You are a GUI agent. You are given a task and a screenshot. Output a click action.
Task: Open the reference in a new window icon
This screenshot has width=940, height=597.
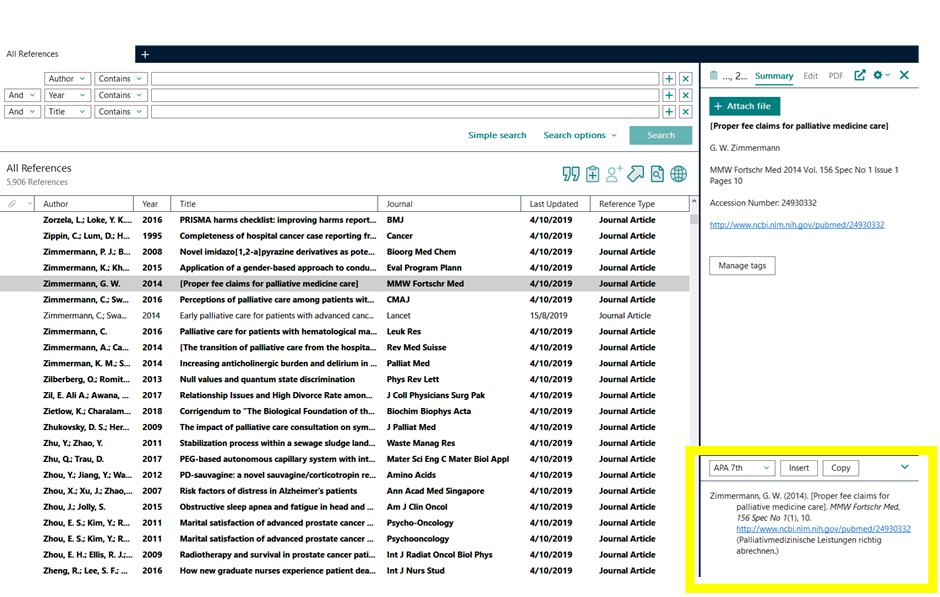(859, 75)
